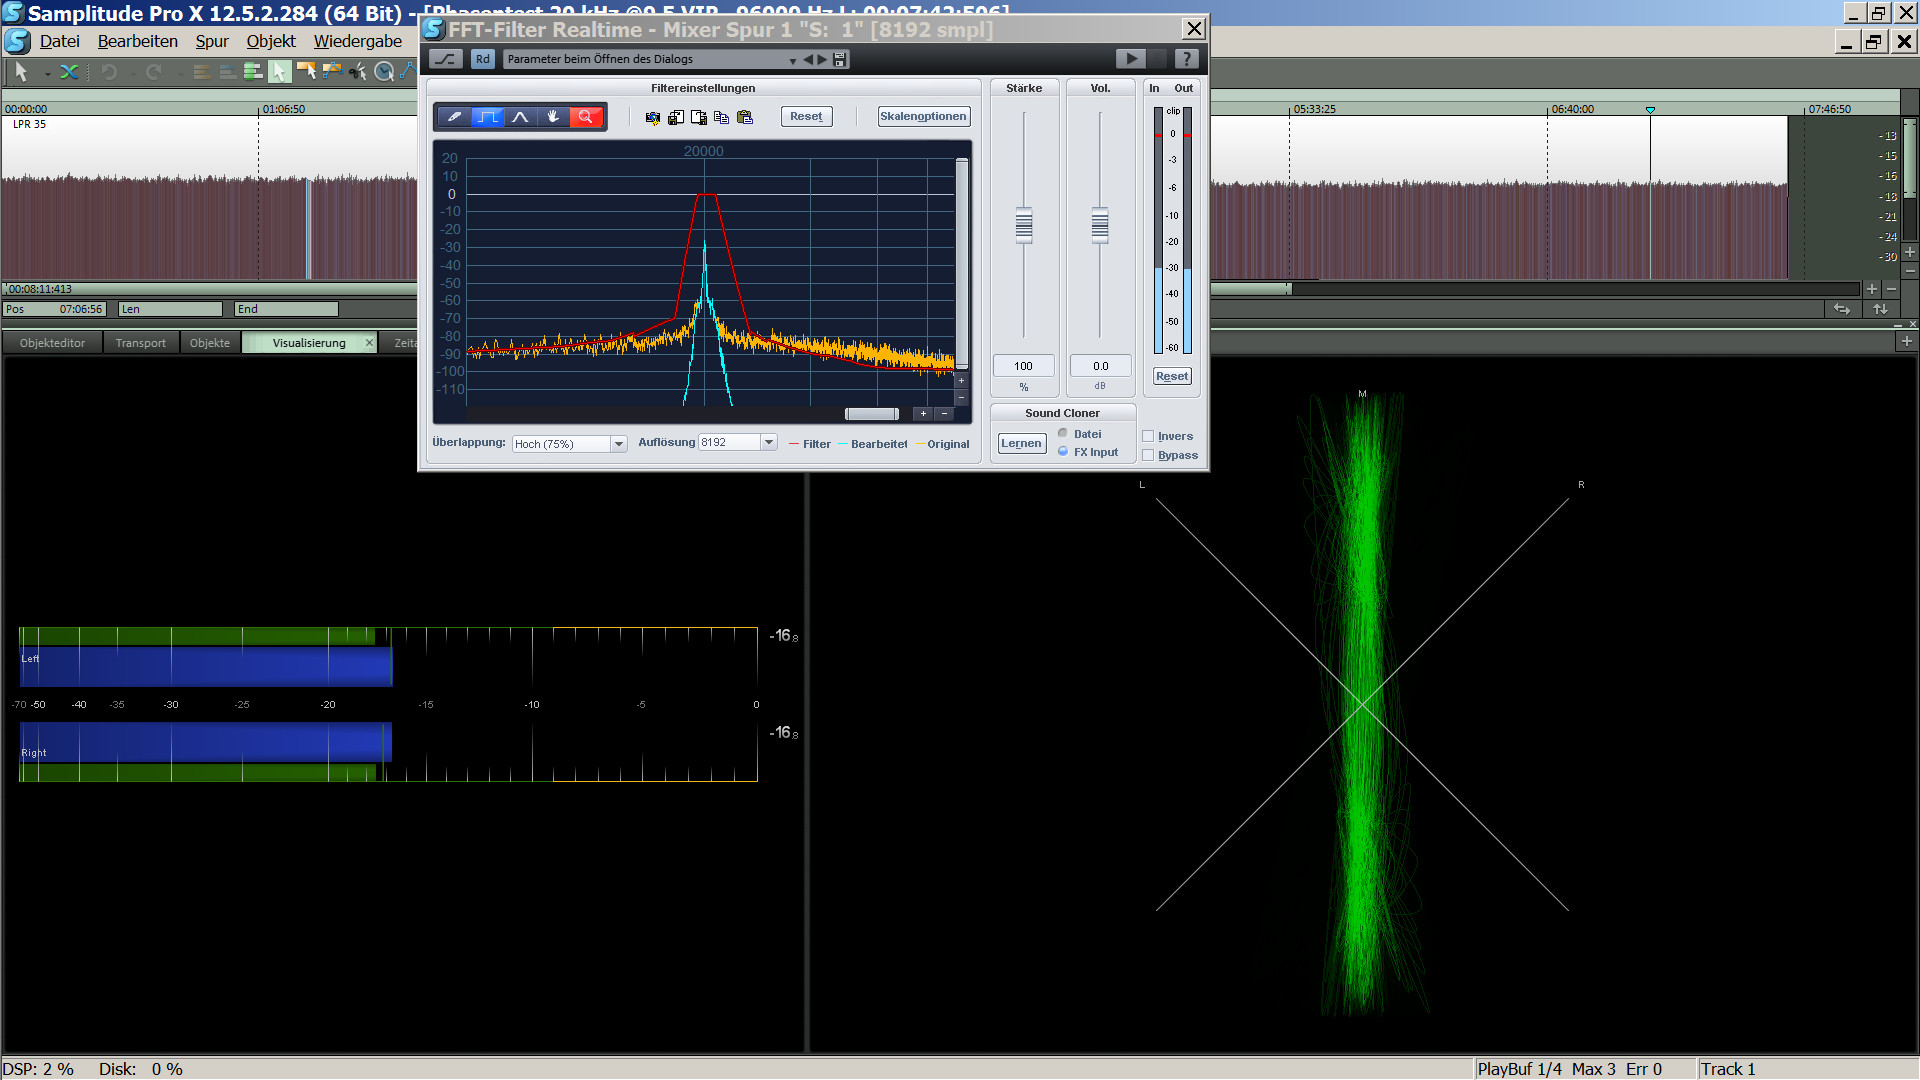Click the paste filter curve clipboard icon
Screen dimensions: 1920x1080
[745, 117]
